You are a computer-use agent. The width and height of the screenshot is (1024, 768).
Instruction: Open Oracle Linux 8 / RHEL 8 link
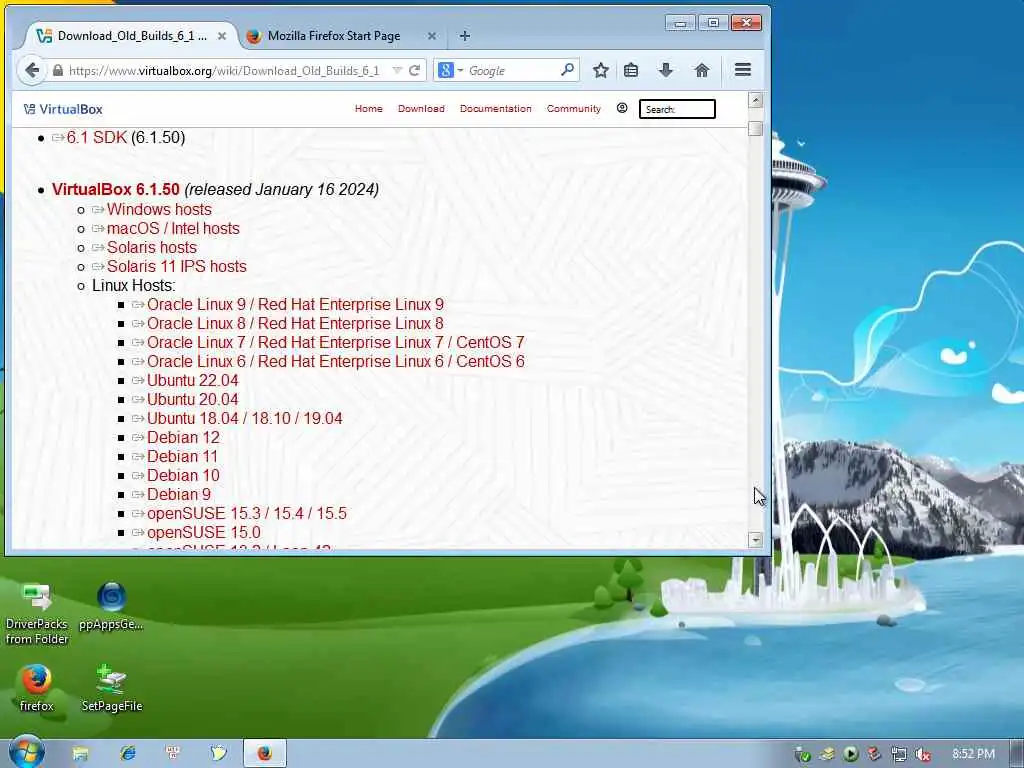pyautogui.click(x=295, y=323)
